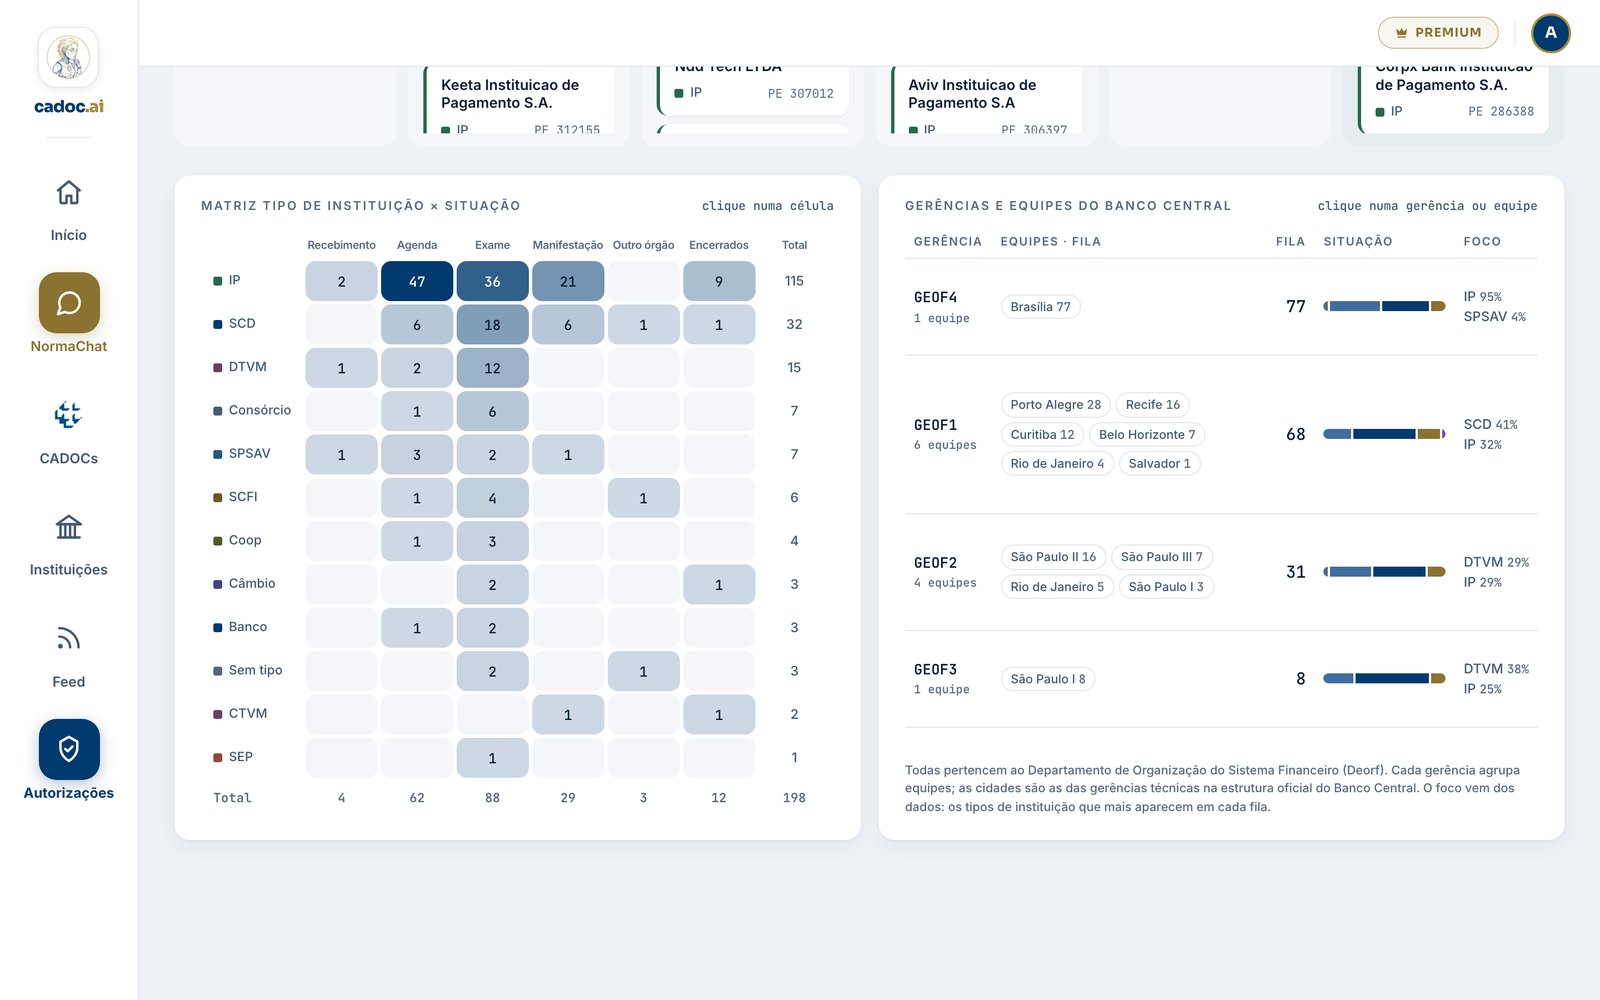The width and height of the screenshot is (1600, 1000).
Task: Click the PREMIUM badge button
Action: [x=1438, y=33]
